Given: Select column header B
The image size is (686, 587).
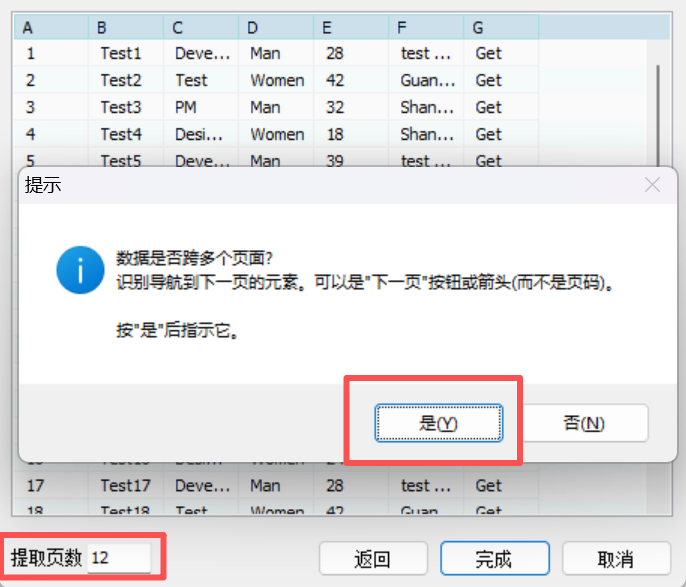Looking at the screenshot, I should click(125, 27).
